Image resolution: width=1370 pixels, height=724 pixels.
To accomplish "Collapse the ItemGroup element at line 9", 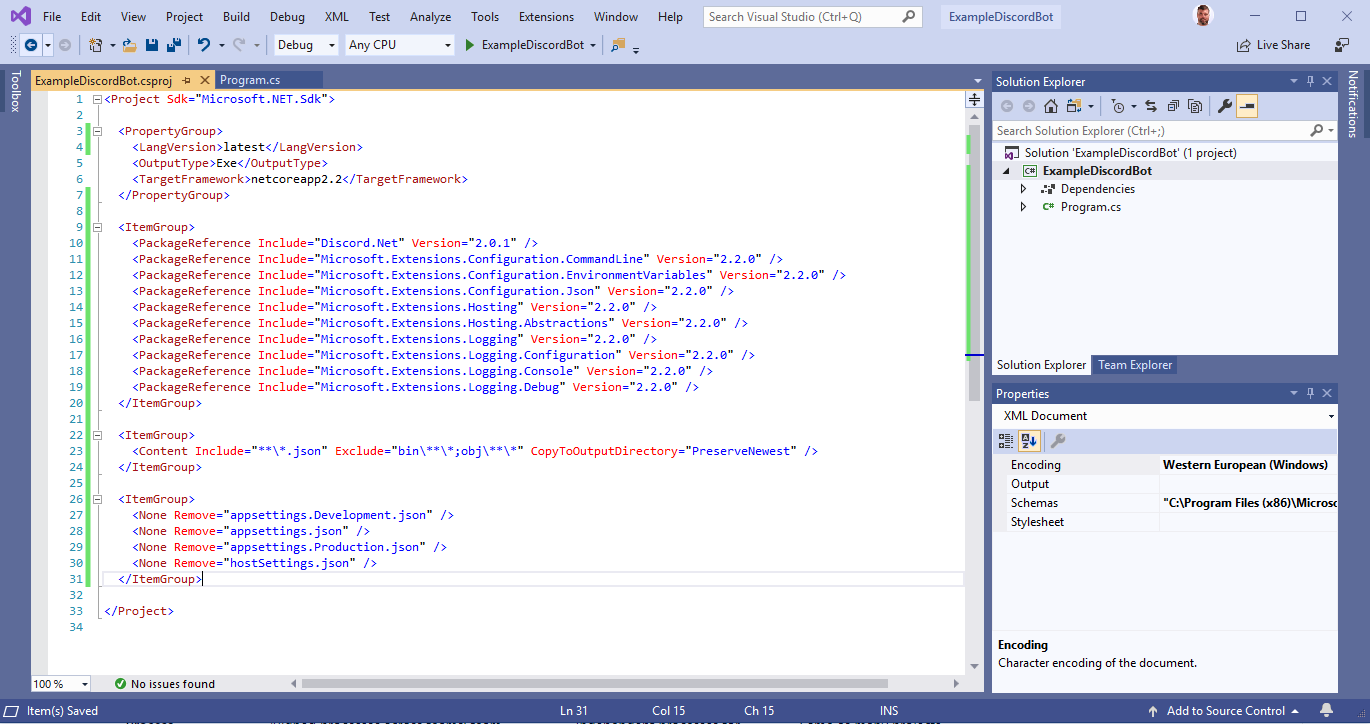I will [x=97, y=227].
